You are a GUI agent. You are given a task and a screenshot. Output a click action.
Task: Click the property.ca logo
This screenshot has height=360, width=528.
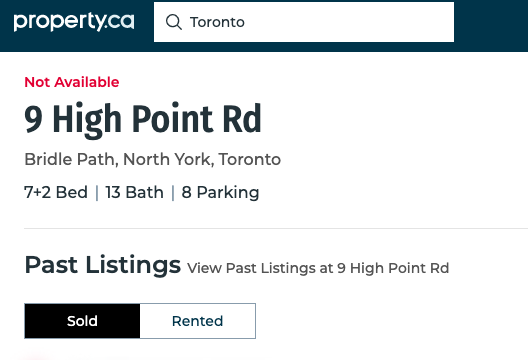74,22
